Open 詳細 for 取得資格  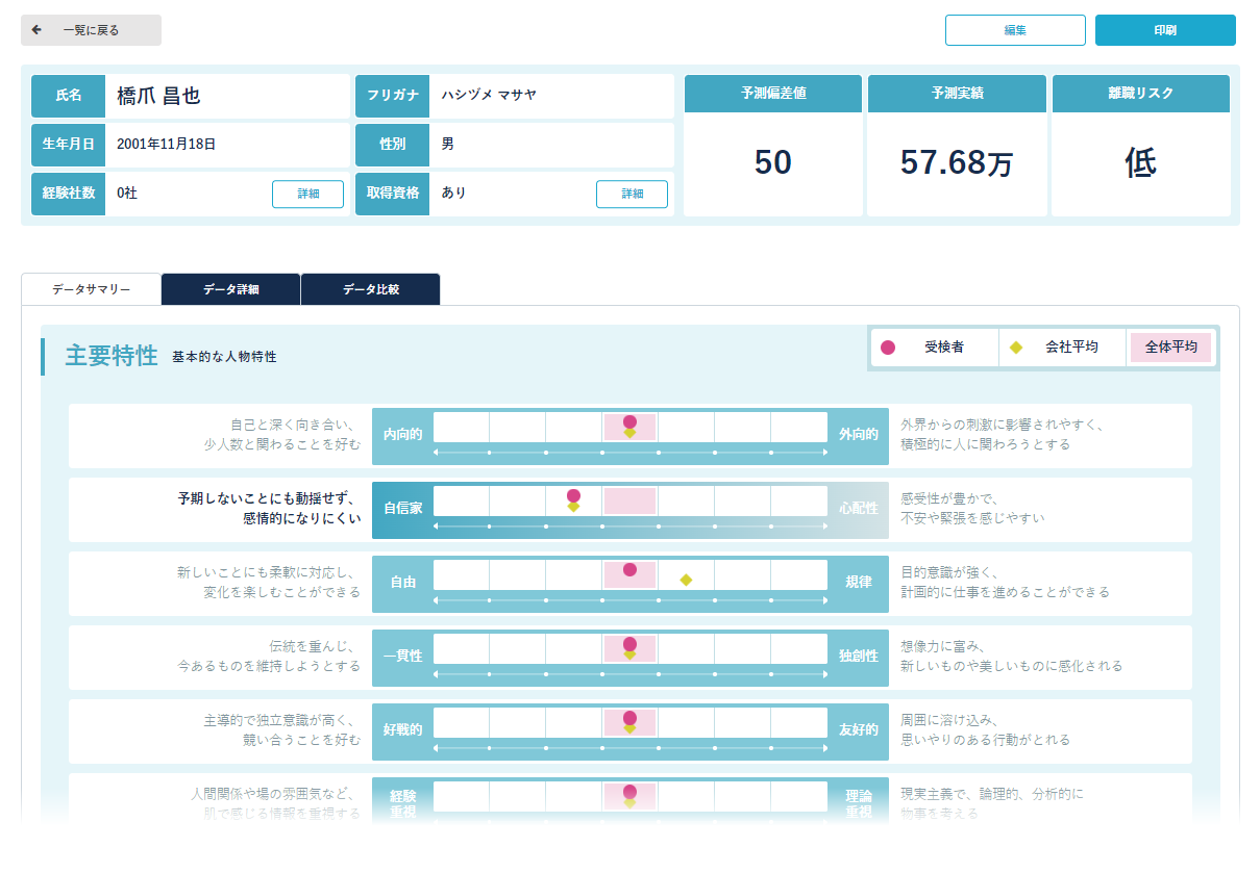coord(632,194)
